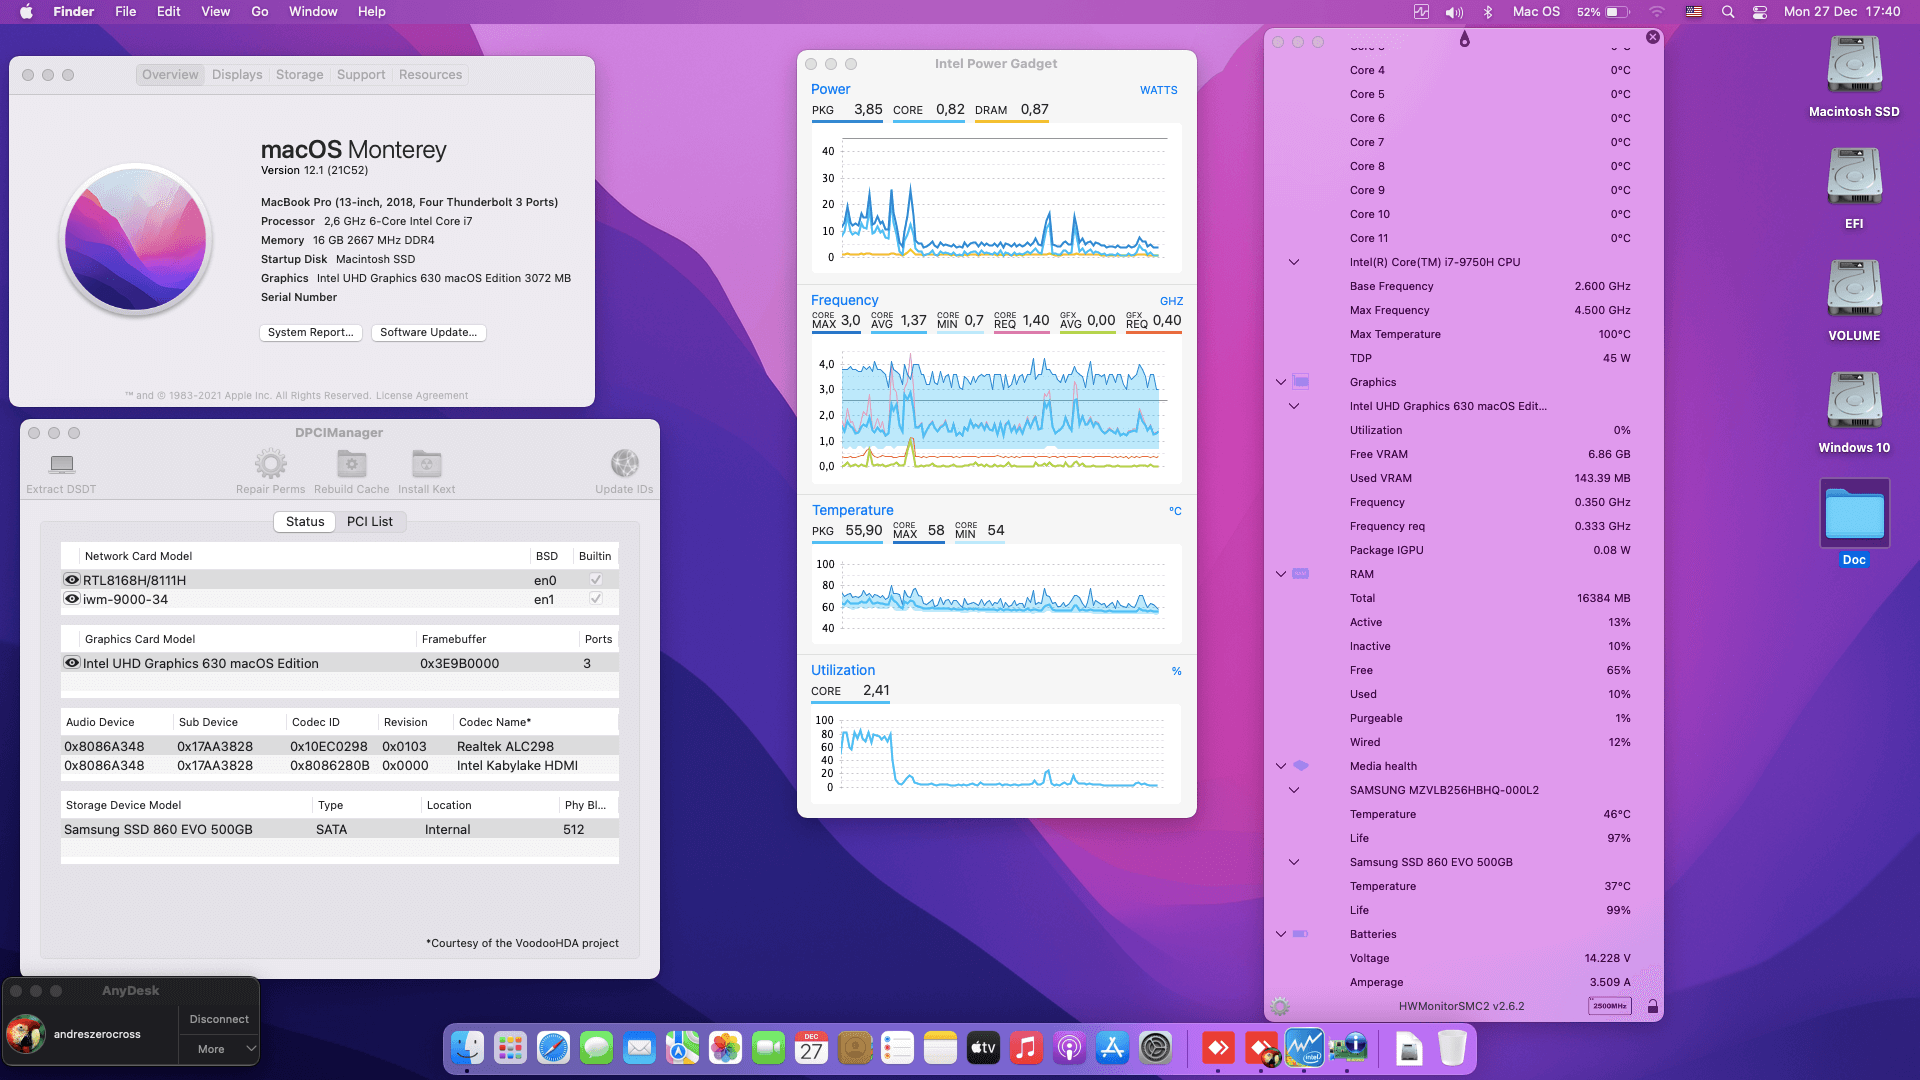Screen dimensions: 1920x1080
Task: Open VOLUME drive icon on desktop
Action: pos(1854,290)
